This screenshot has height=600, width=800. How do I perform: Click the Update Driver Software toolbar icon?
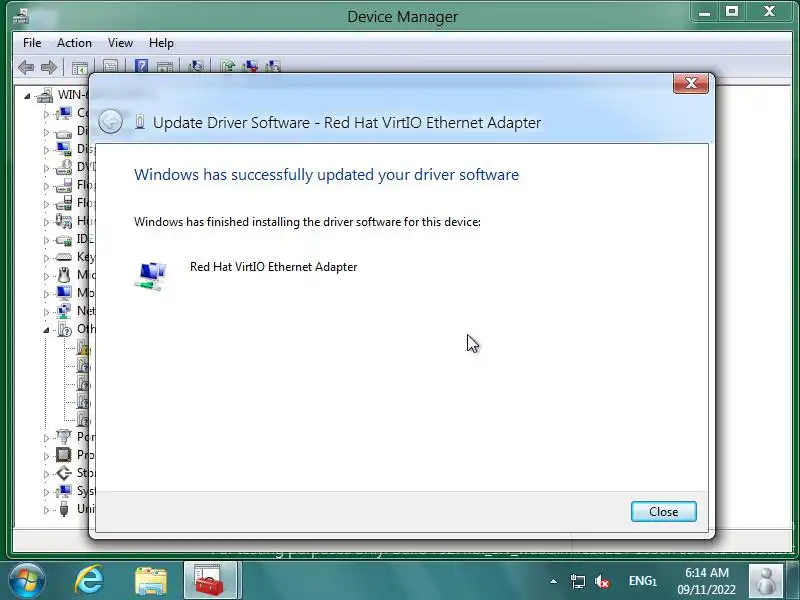(x=228, y=67)
